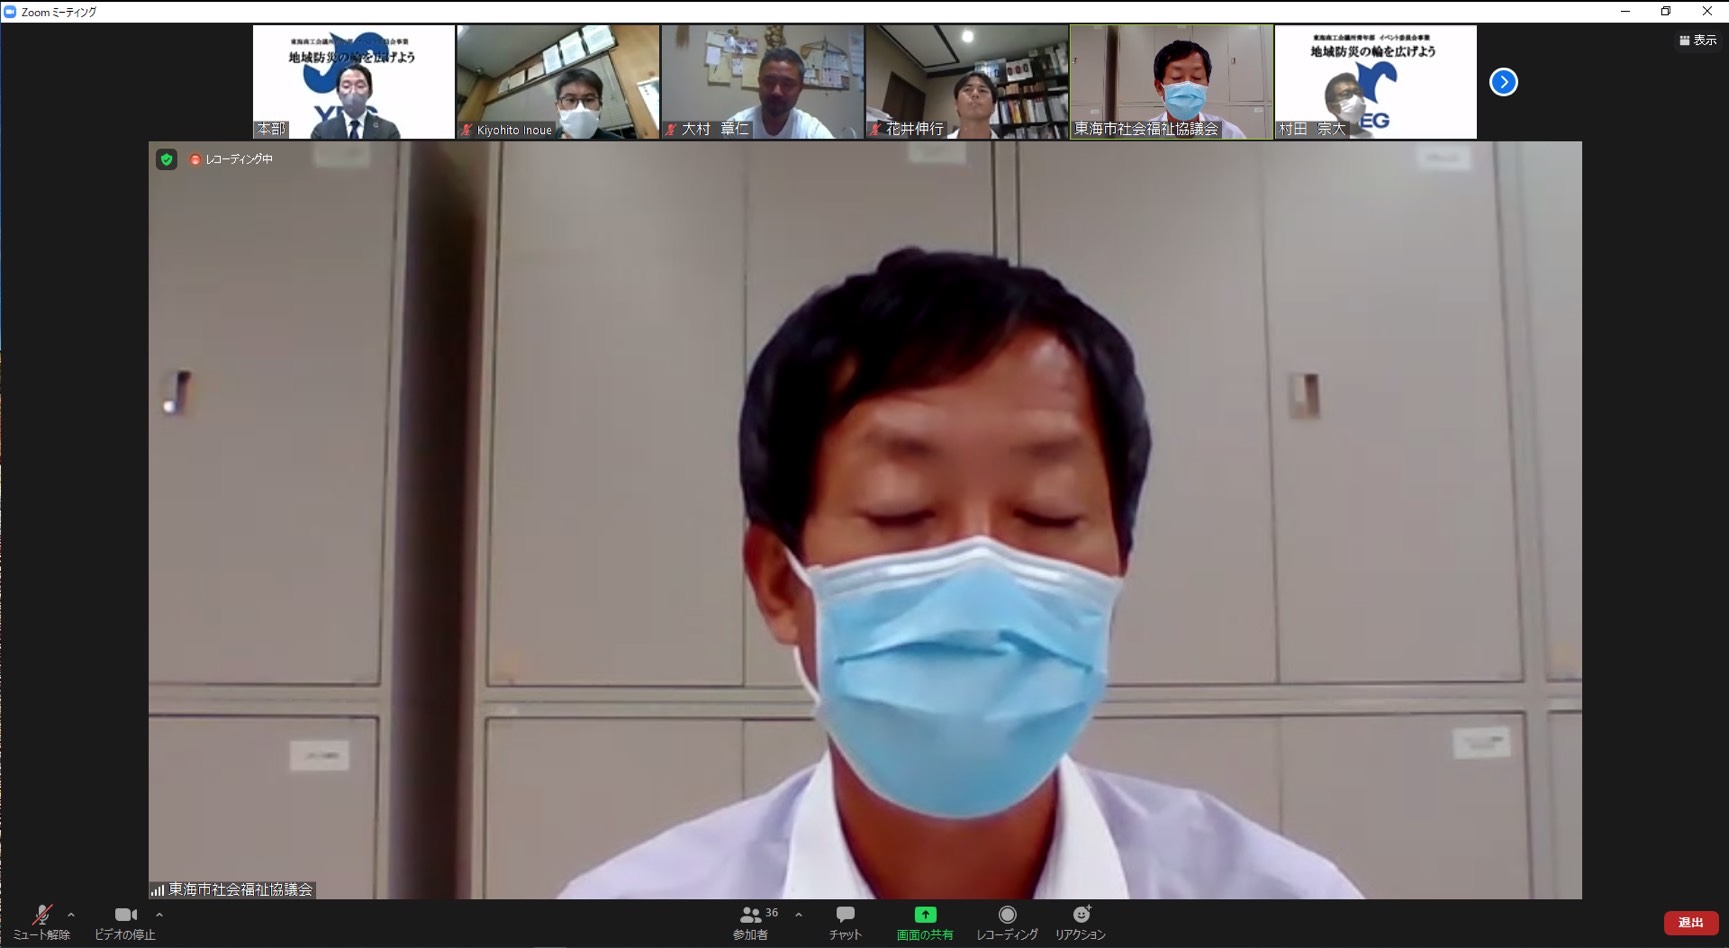Start screen sharing with 画面の共有
This screenshot has width=1729, height=948.
(x=925, y=922)
